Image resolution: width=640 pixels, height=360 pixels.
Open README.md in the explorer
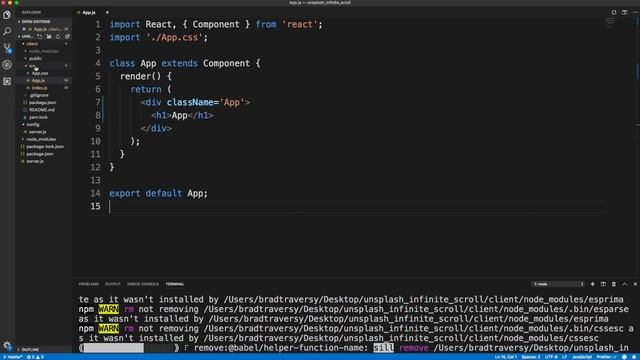(42, 110)
